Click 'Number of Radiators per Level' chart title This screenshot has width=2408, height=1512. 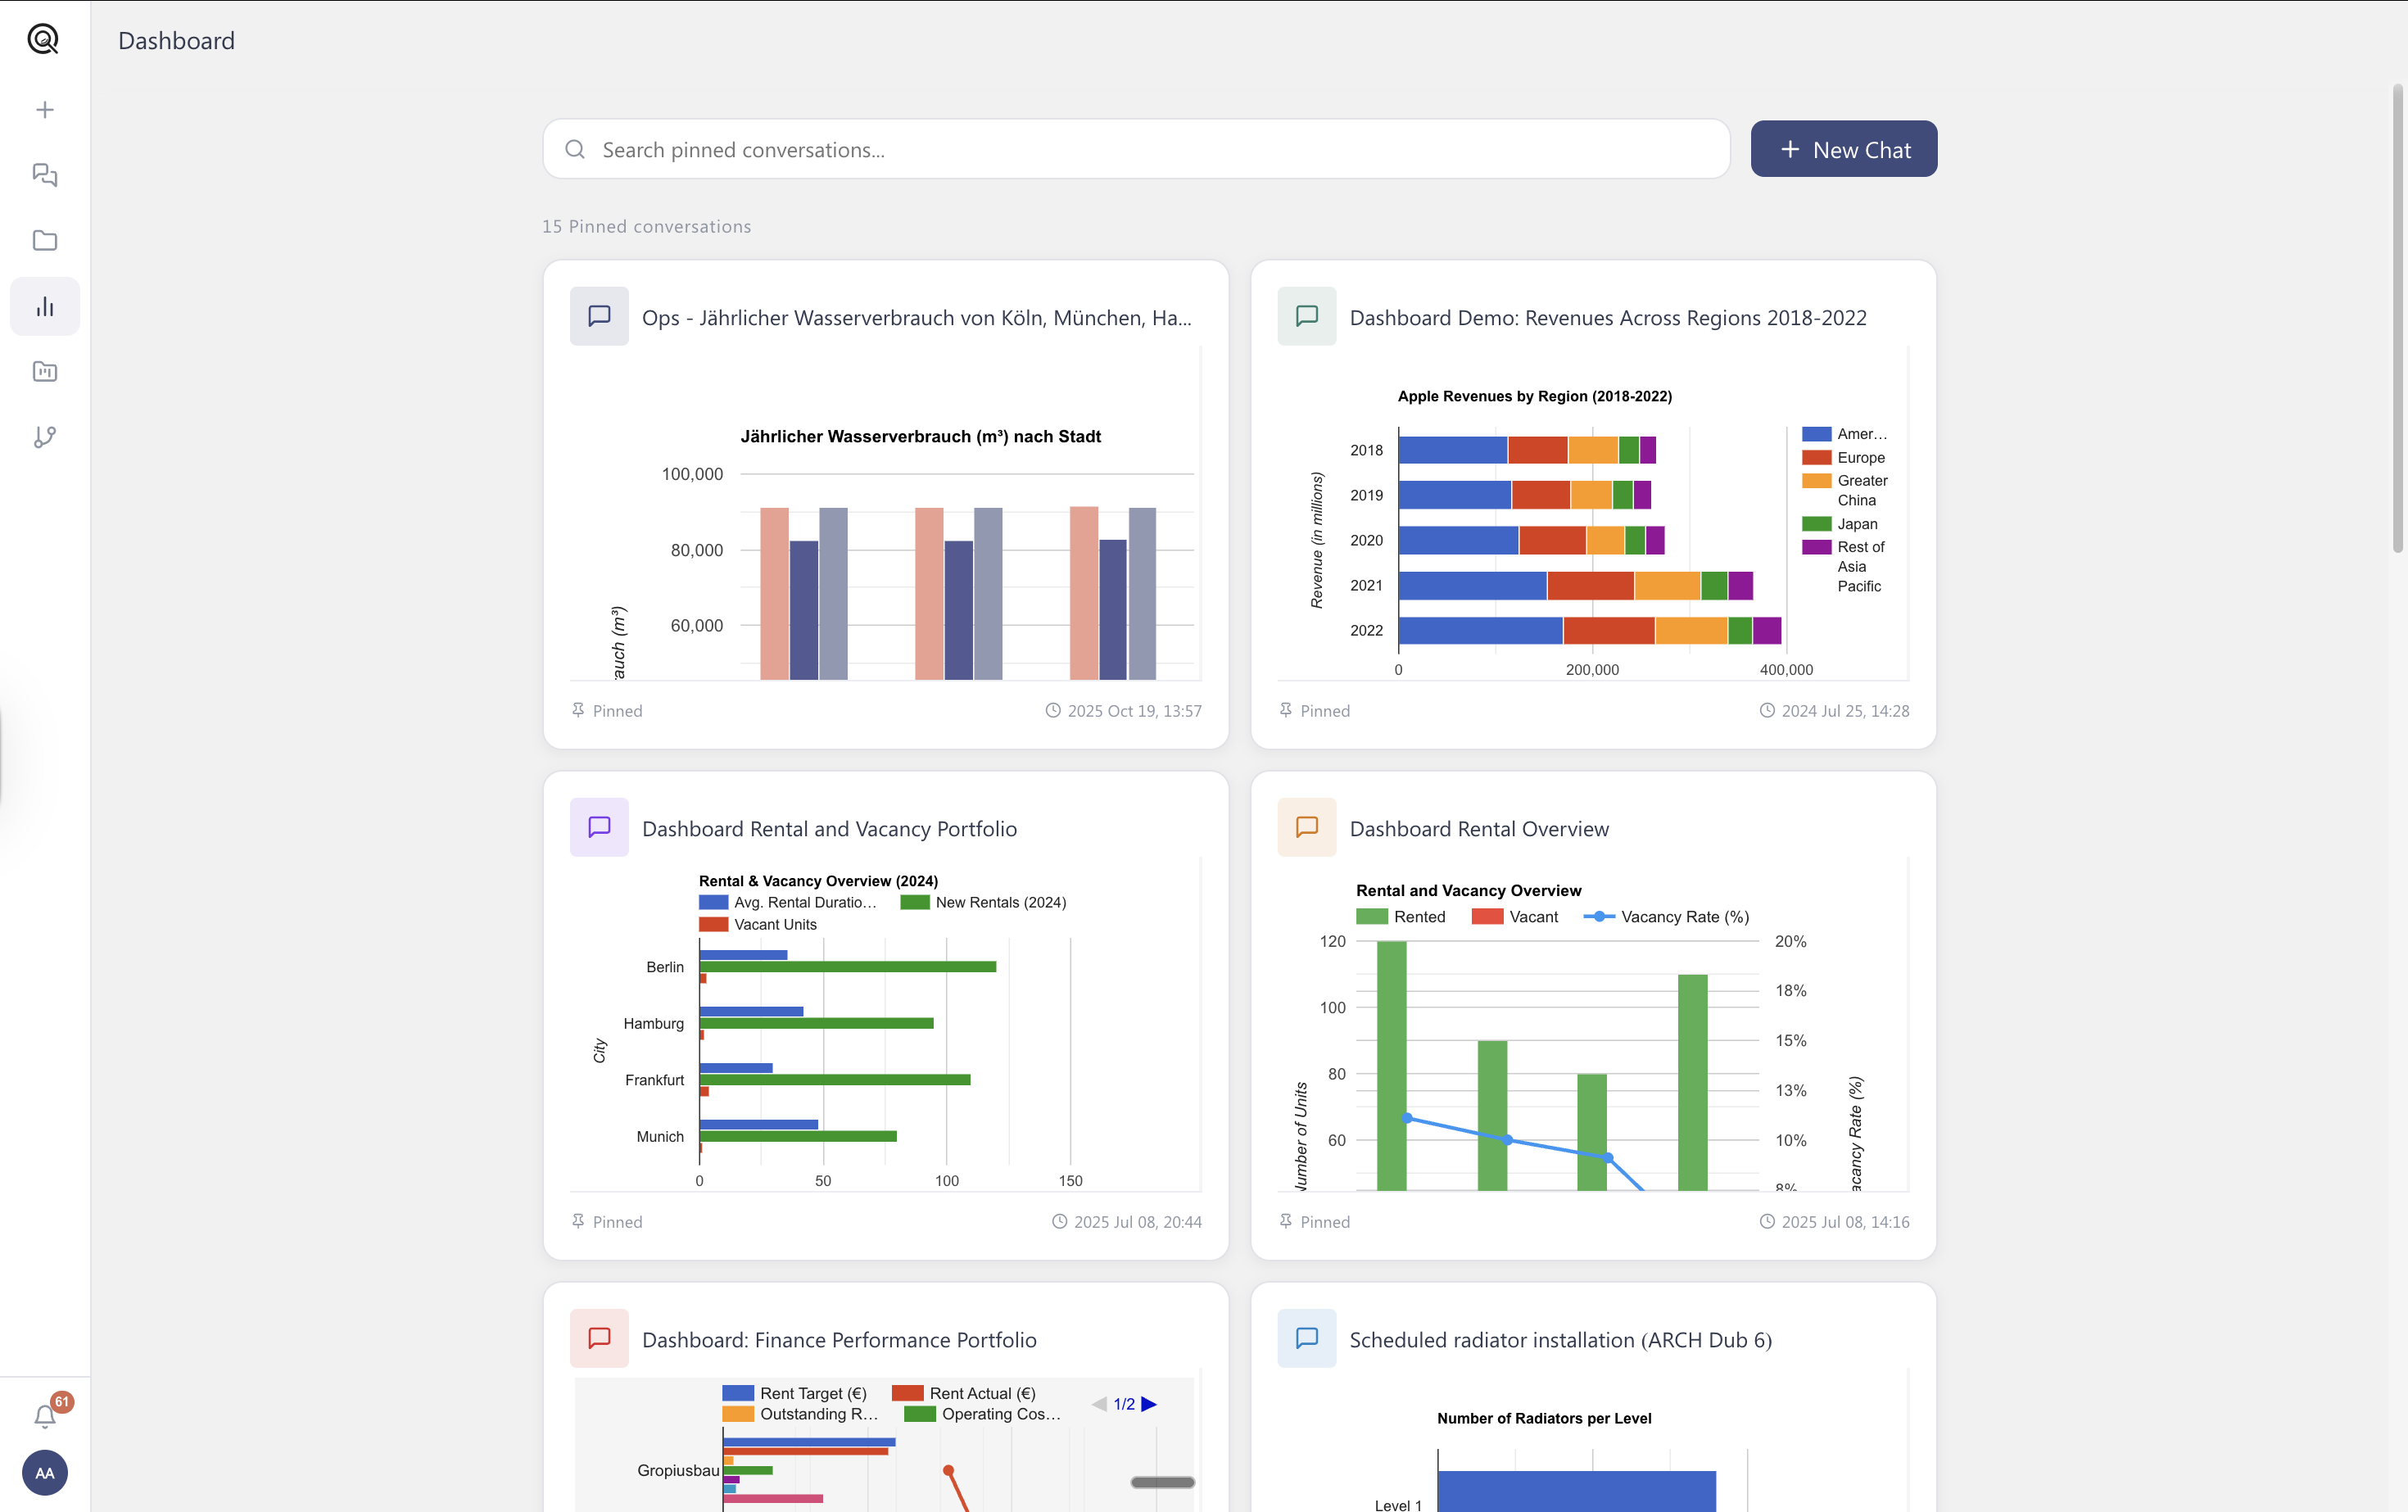click(x=1544, y=1418)
